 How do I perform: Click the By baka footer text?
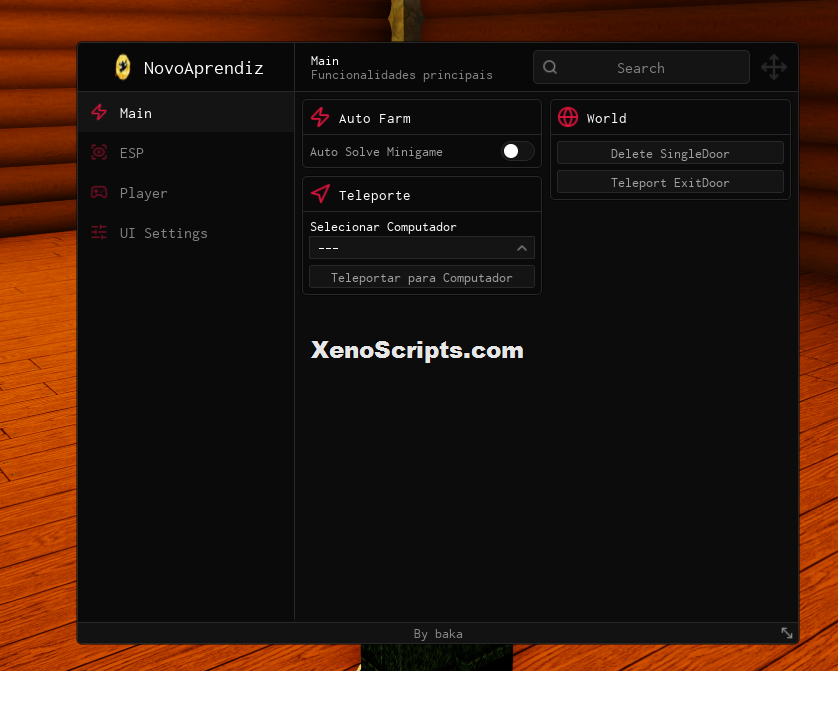tap(438, 634)
